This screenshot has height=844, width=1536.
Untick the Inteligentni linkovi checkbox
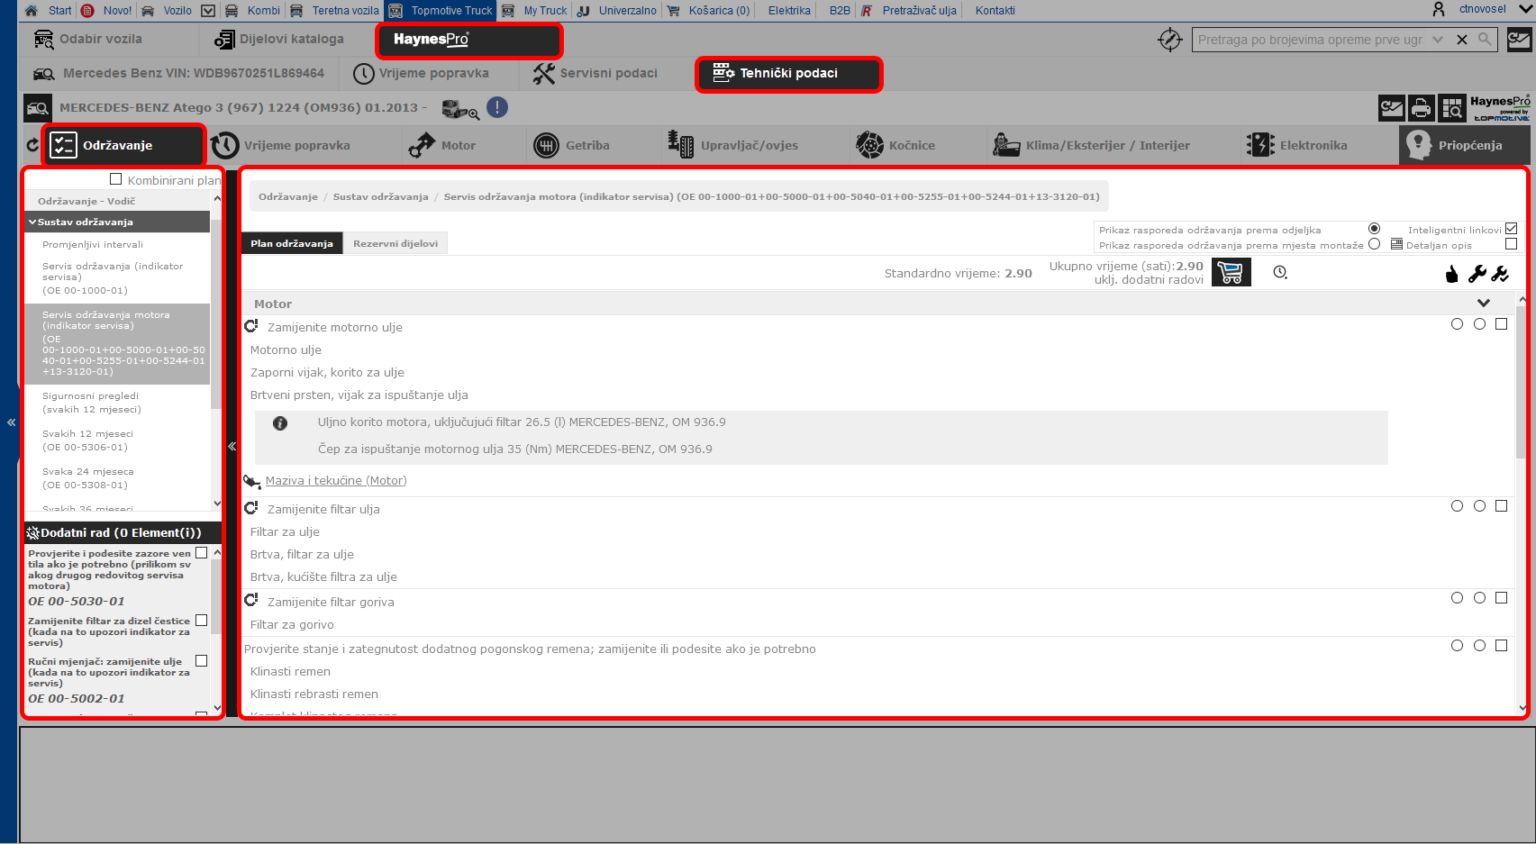pyautogui.click(x=1511, y=228)
